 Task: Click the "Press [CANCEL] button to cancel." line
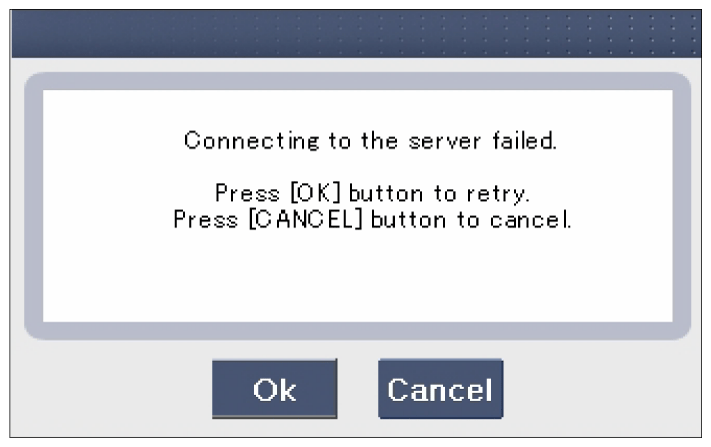pyautogui.click(x=372, y=220)
